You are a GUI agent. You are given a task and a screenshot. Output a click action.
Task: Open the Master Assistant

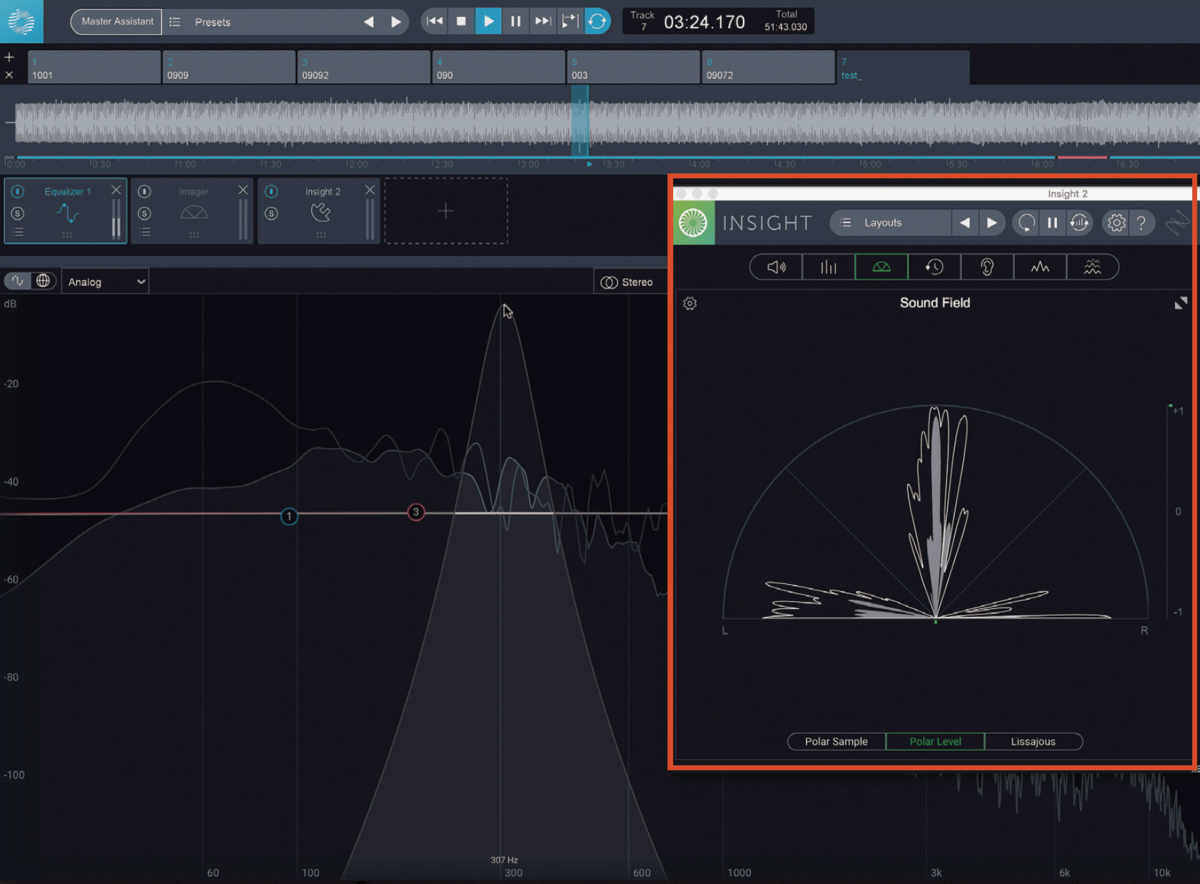(116, 22)
